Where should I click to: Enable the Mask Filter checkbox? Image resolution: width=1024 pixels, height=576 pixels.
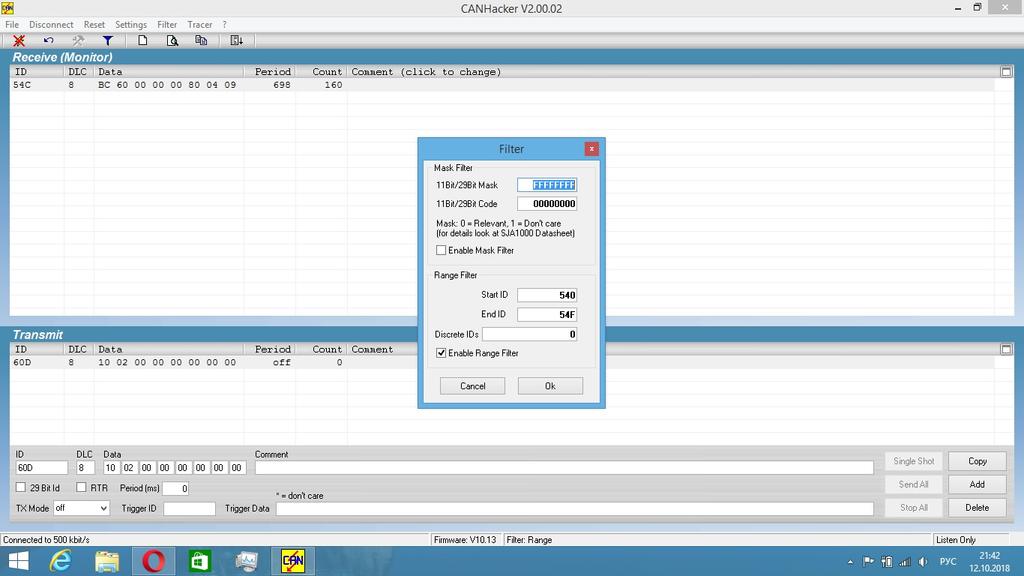coord(442,250)
